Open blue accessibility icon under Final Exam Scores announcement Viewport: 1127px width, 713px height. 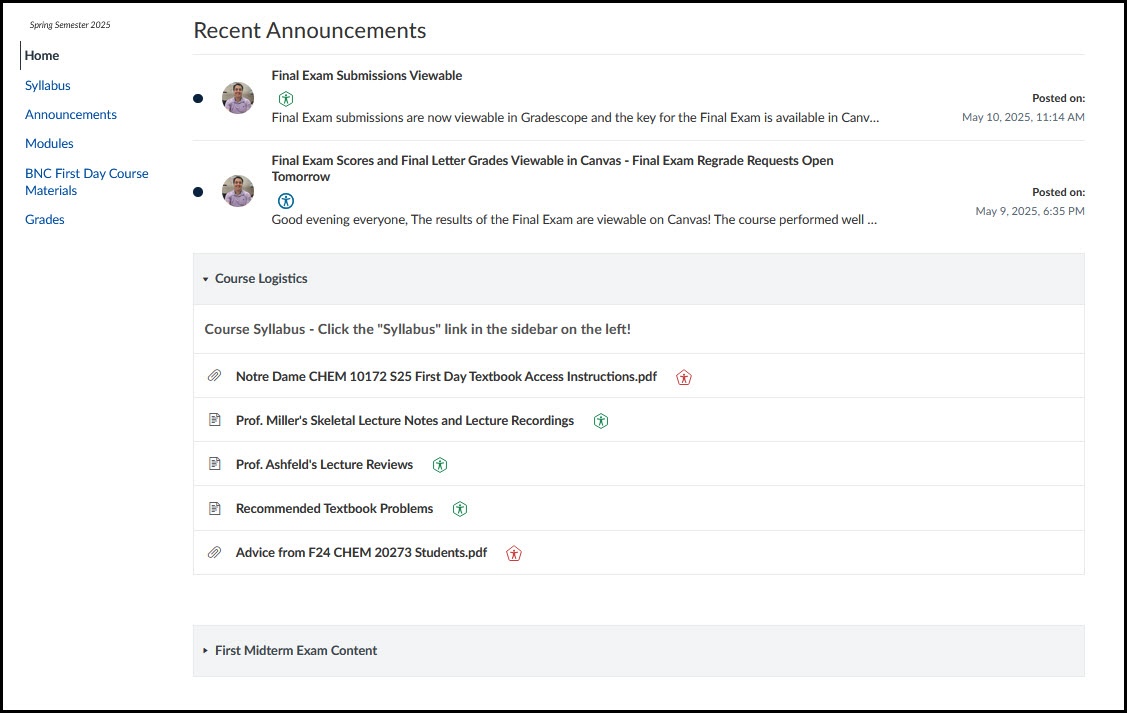pyautogui.click(x=286, y=201)
